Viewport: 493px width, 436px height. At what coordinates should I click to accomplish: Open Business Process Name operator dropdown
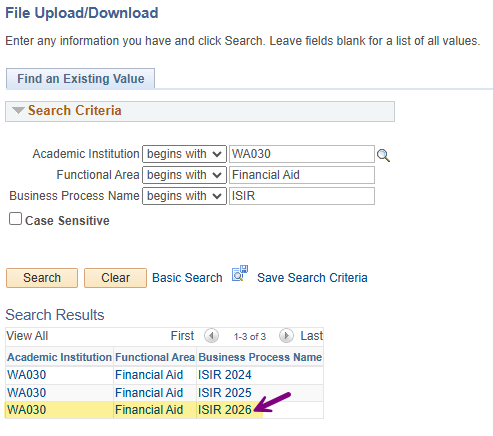184,196
